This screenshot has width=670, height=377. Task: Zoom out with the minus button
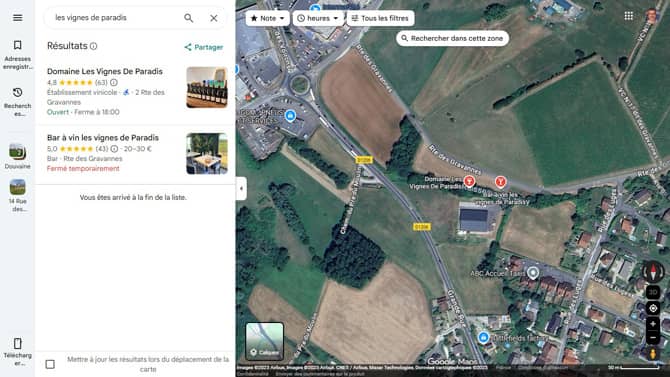[x=653, y=338]
